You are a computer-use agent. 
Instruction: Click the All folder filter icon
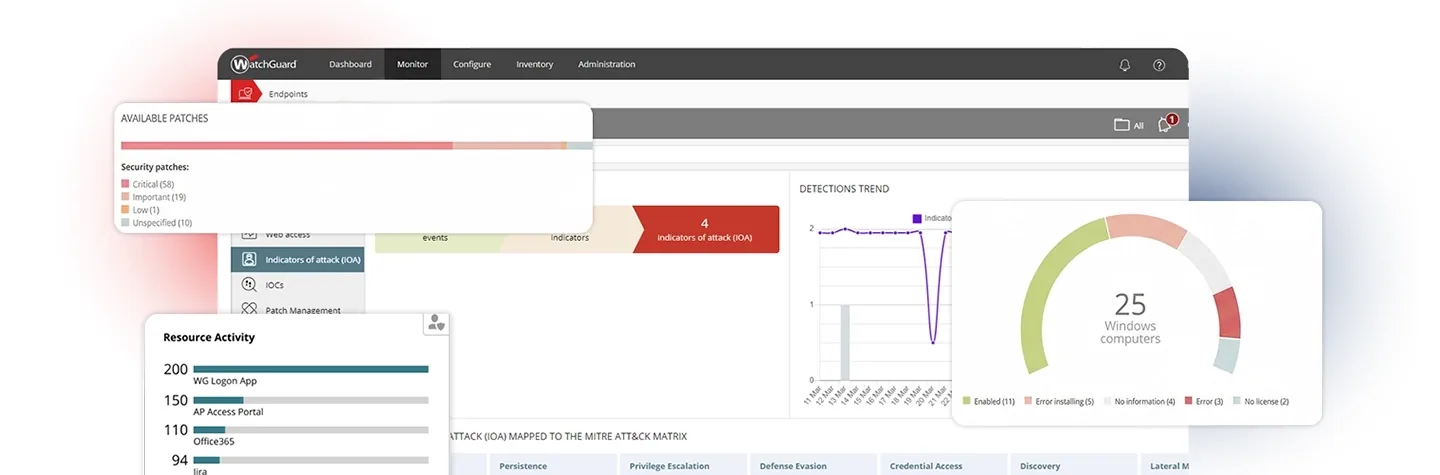[x=1122, y=125]
